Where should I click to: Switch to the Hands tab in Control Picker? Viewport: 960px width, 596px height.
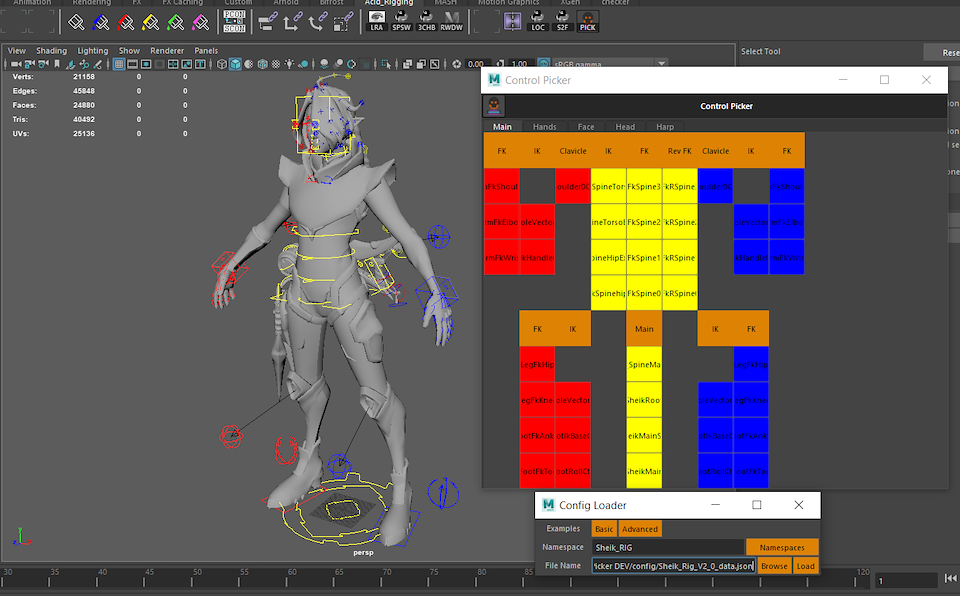click(544, 127)
